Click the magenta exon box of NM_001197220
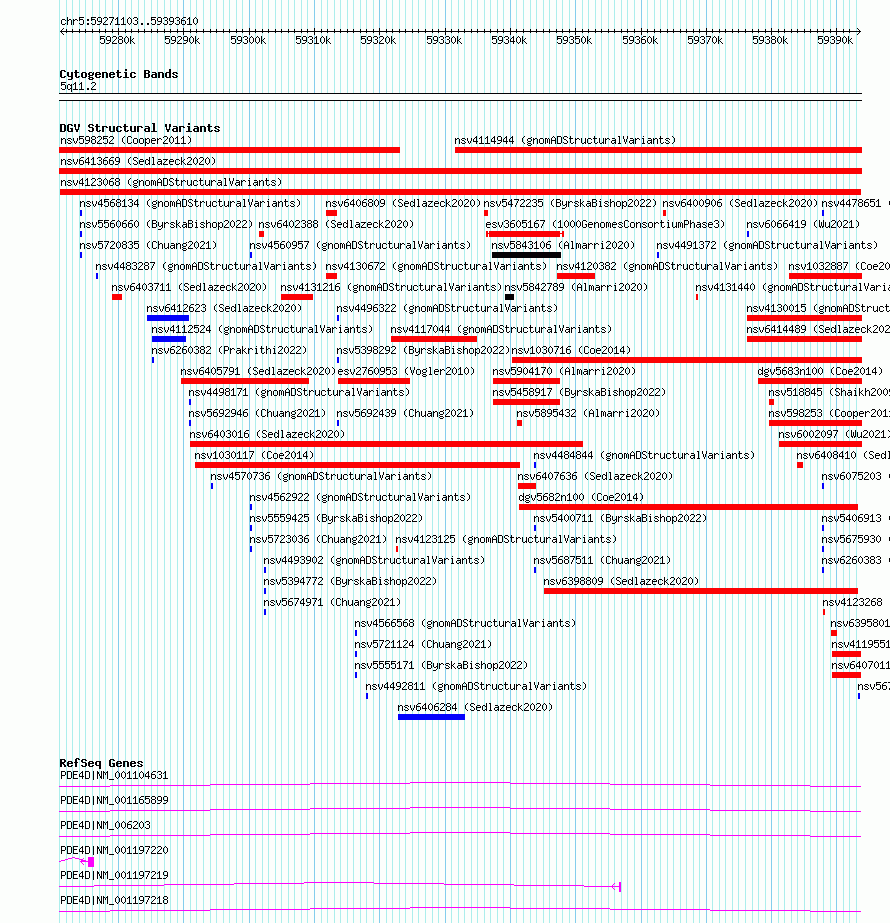The width and height of the screenshot is (890, 923). tap(91, 862)
